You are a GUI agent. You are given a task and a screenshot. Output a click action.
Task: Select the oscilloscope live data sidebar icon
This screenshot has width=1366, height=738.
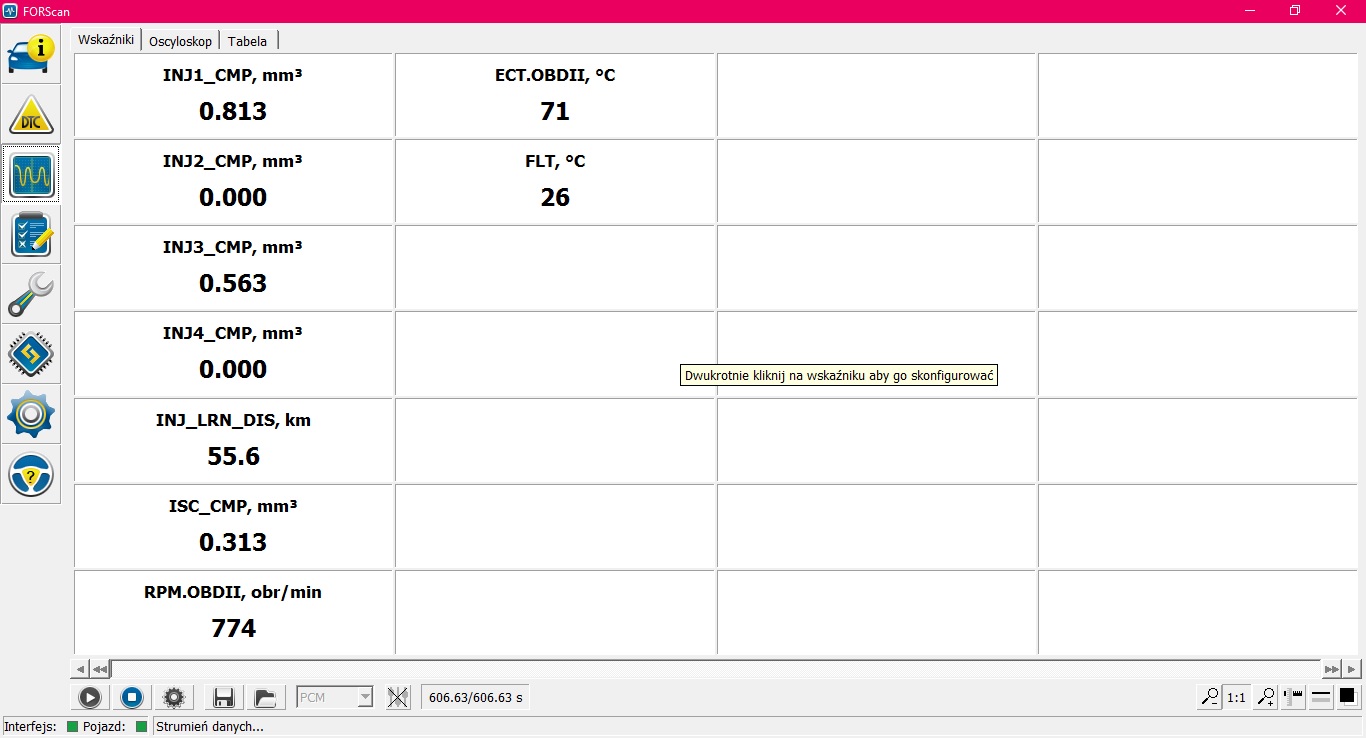click(31, 175)
